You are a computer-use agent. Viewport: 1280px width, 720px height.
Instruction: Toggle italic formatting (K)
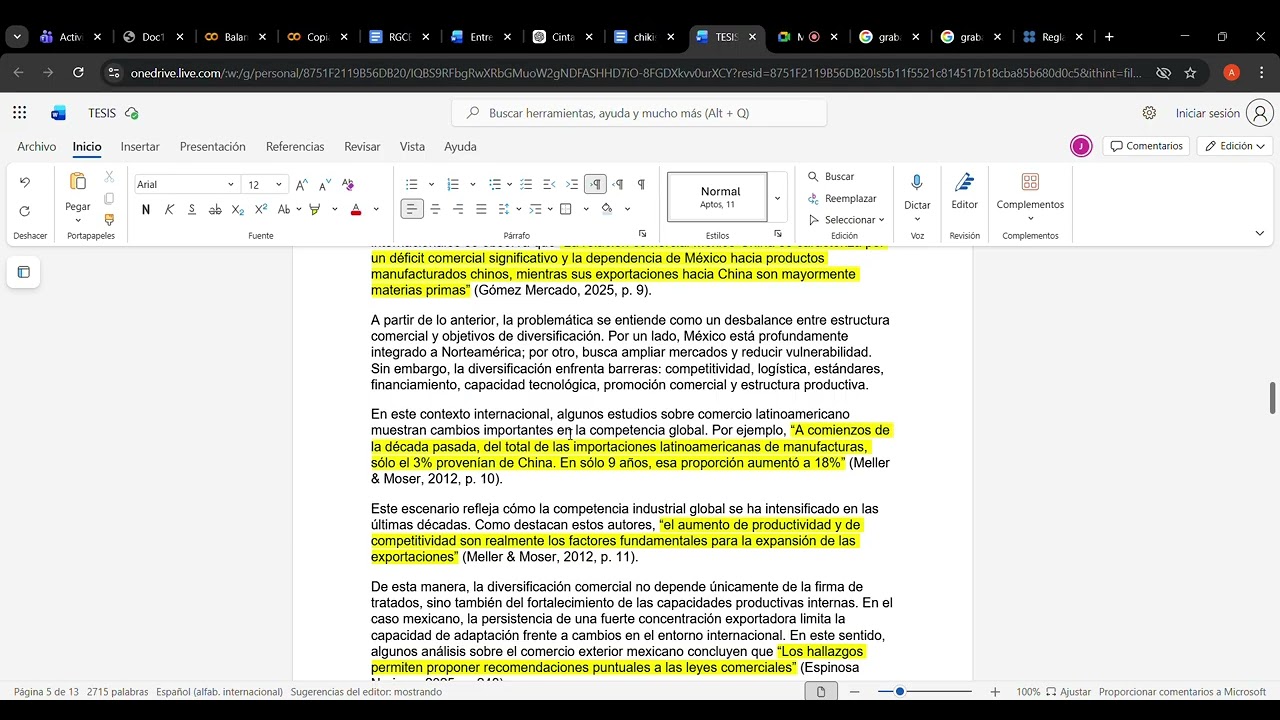pos(169,209)
